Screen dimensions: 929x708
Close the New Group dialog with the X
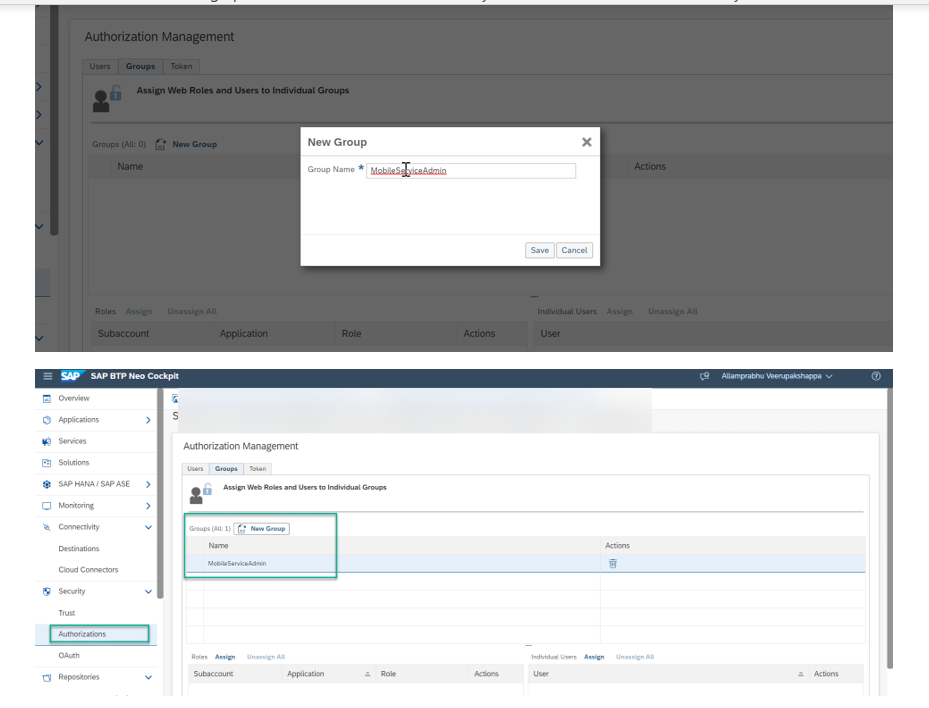pyautogui.click(x=587, y=142)
